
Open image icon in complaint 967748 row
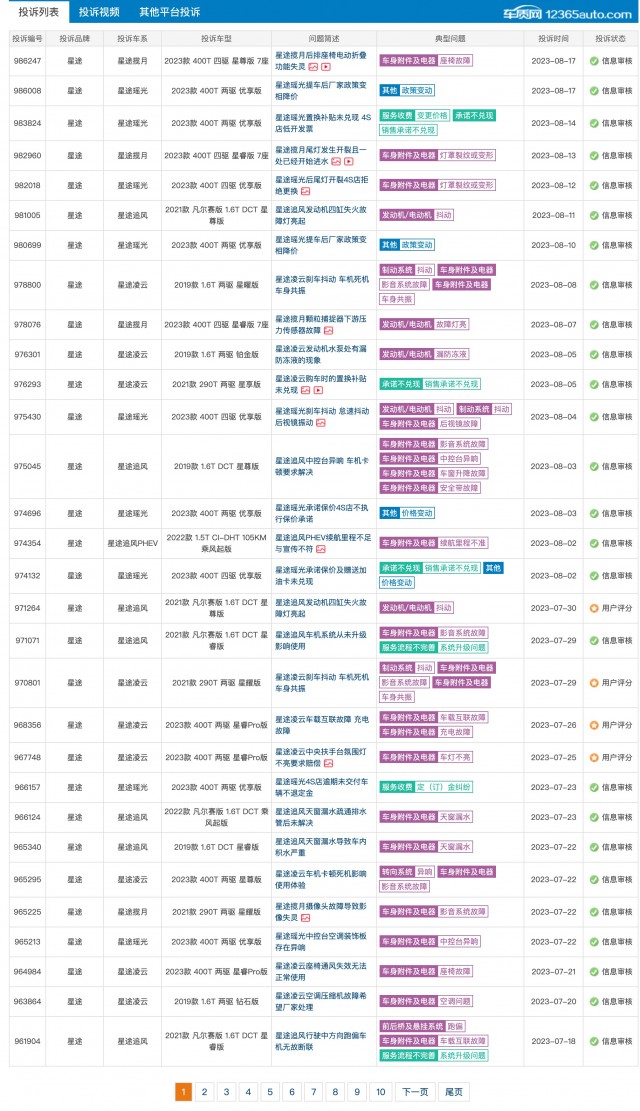pos(328,763)
